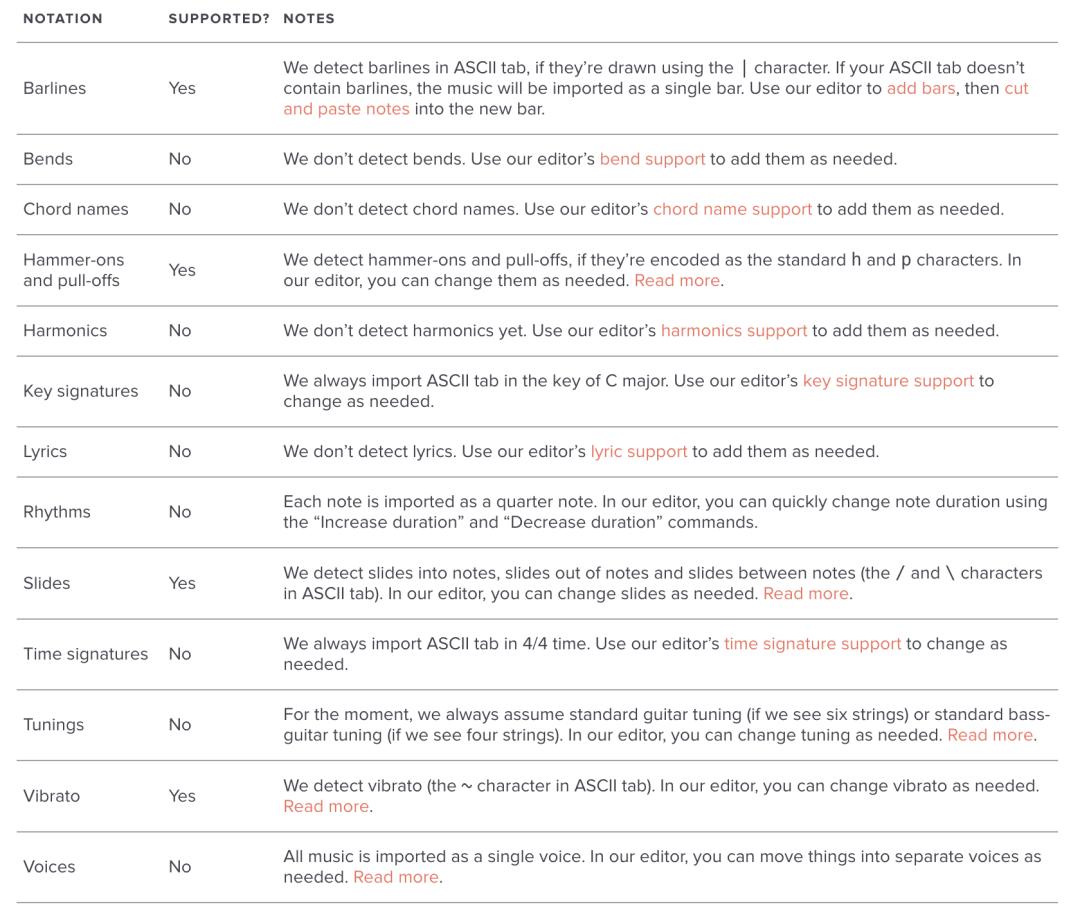Open 'Read more' in the Slides row
Image resolution: width=1080 pixels, height=918 pixels.
coord(806,594)
